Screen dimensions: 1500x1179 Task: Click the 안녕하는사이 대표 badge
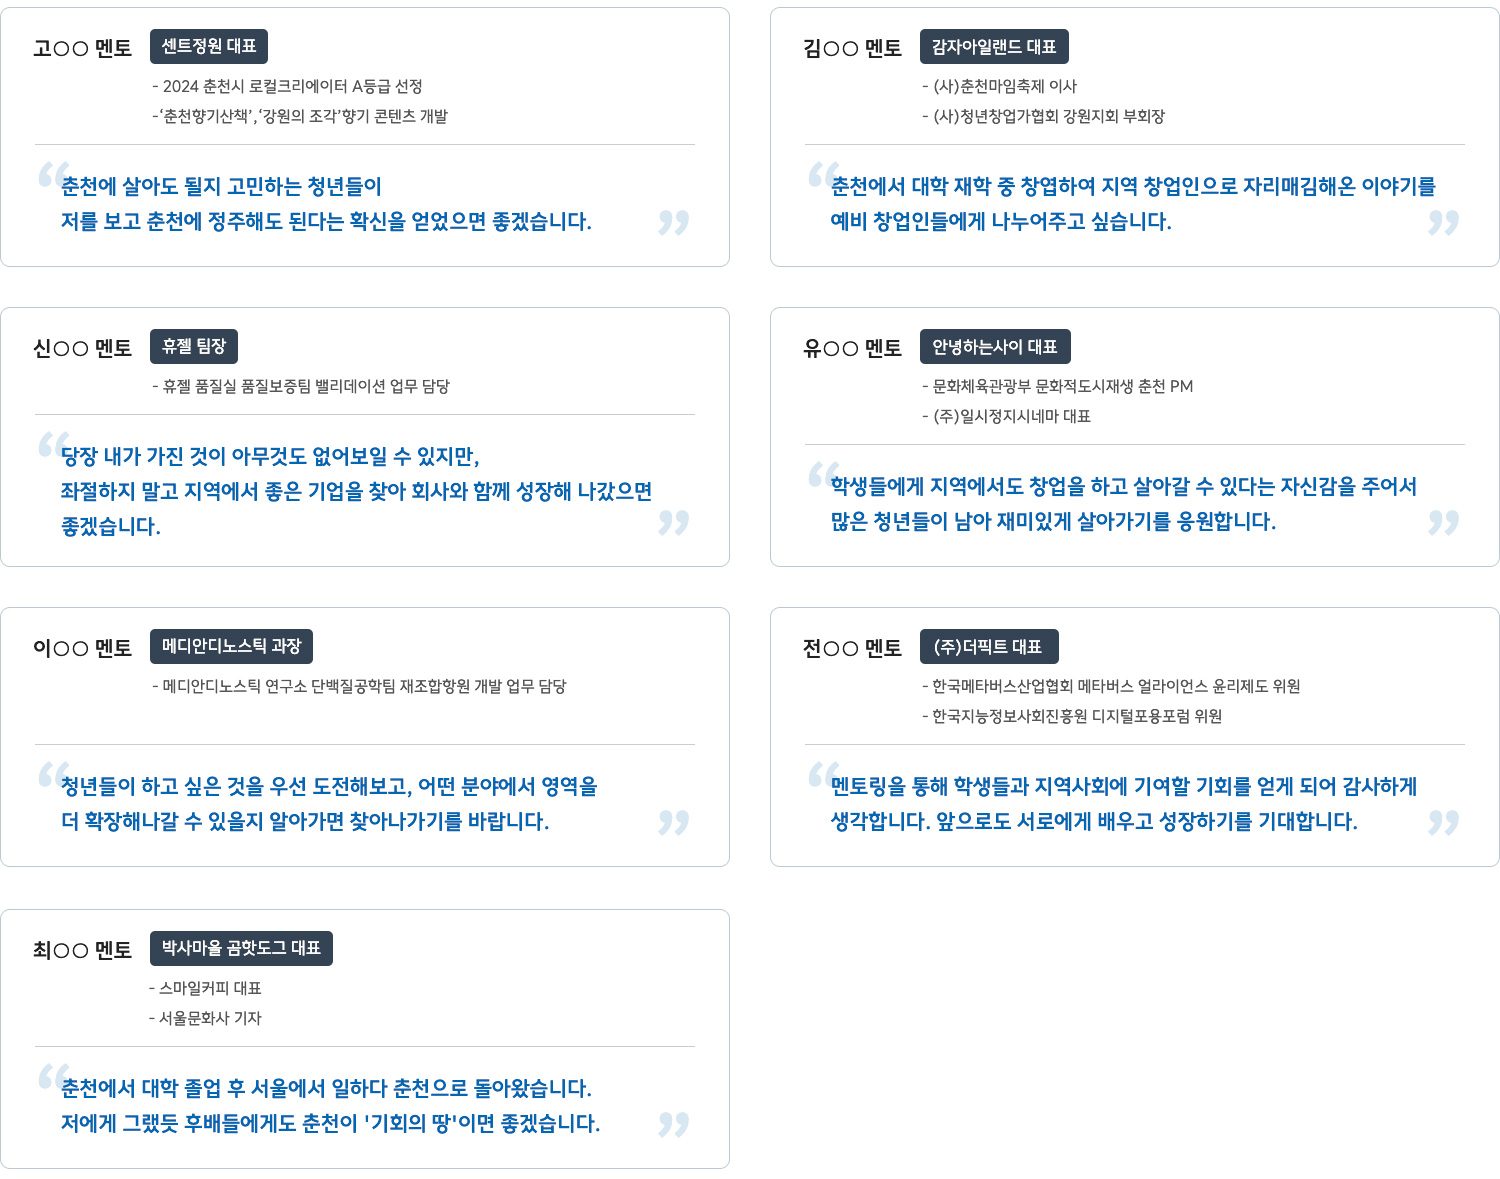(x=995, y=347)
